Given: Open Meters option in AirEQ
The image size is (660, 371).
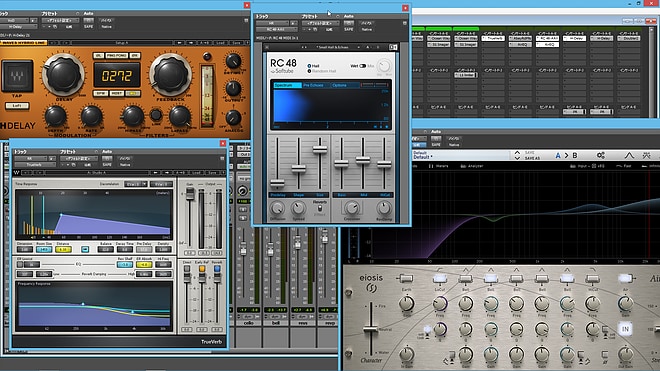Looking at the screenshot, I should [439, 166].
